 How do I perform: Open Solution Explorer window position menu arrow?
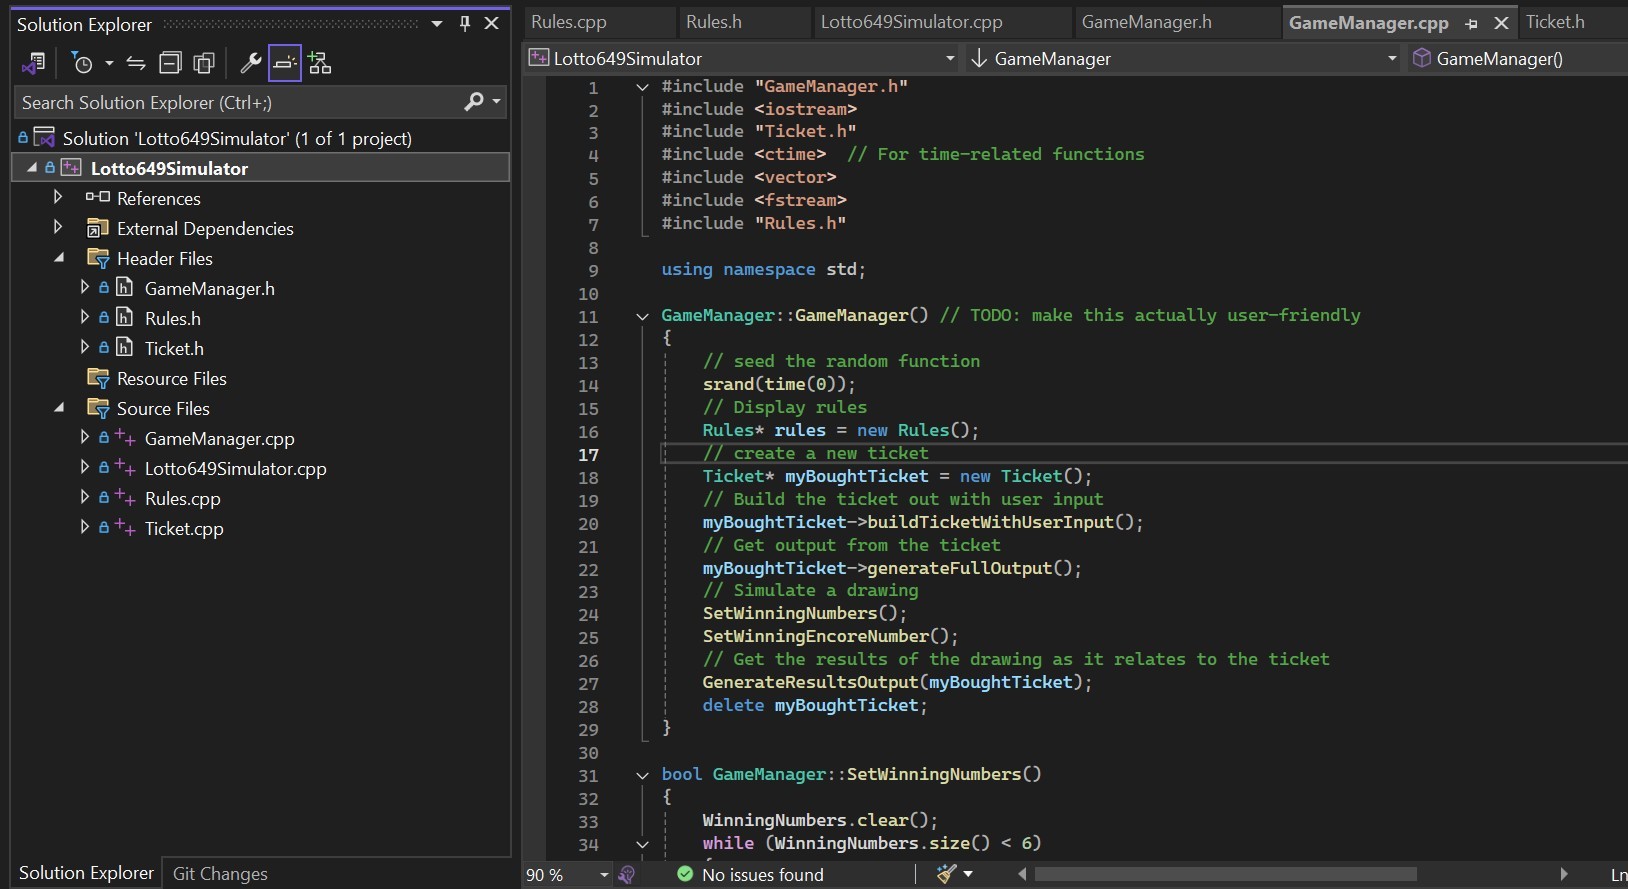click(x=437, y=24)
